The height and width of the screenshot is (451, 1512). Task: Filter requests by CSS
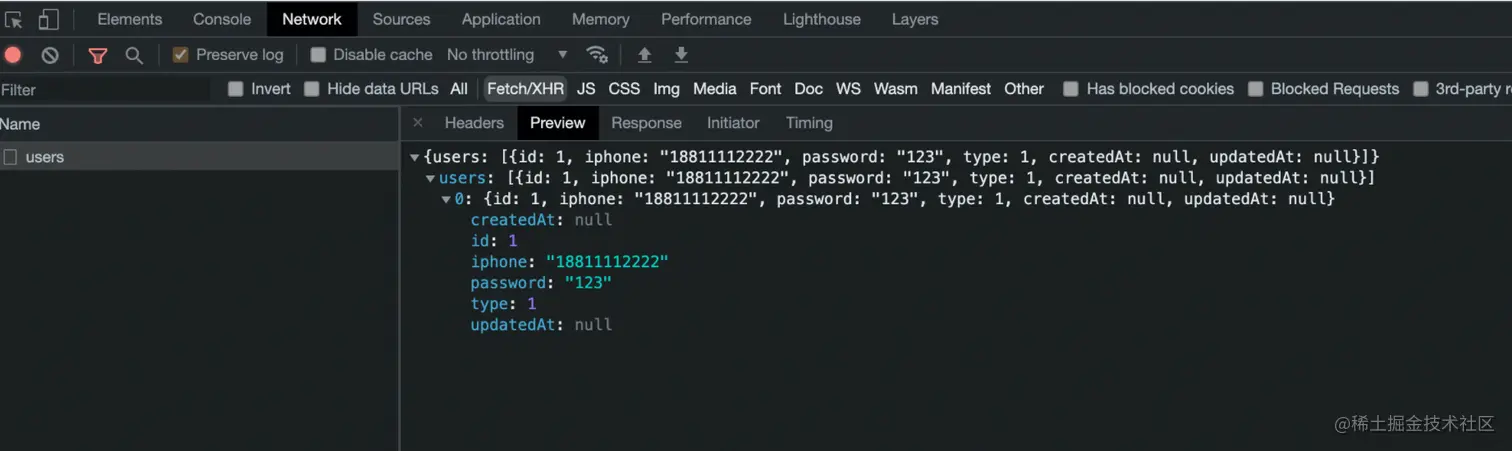tap(624, 89)
